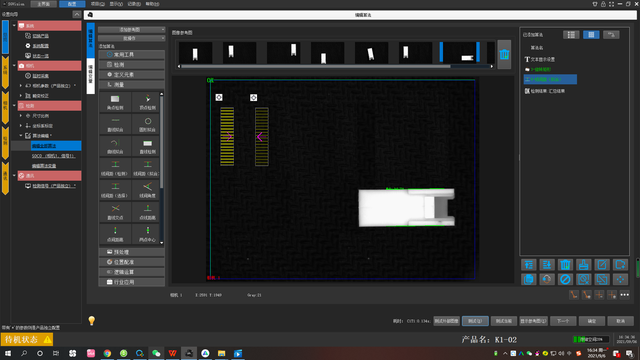Collapse the setup wizard panel chevron
The width and height of the screenshot is (640, 360).
point(77,14)
